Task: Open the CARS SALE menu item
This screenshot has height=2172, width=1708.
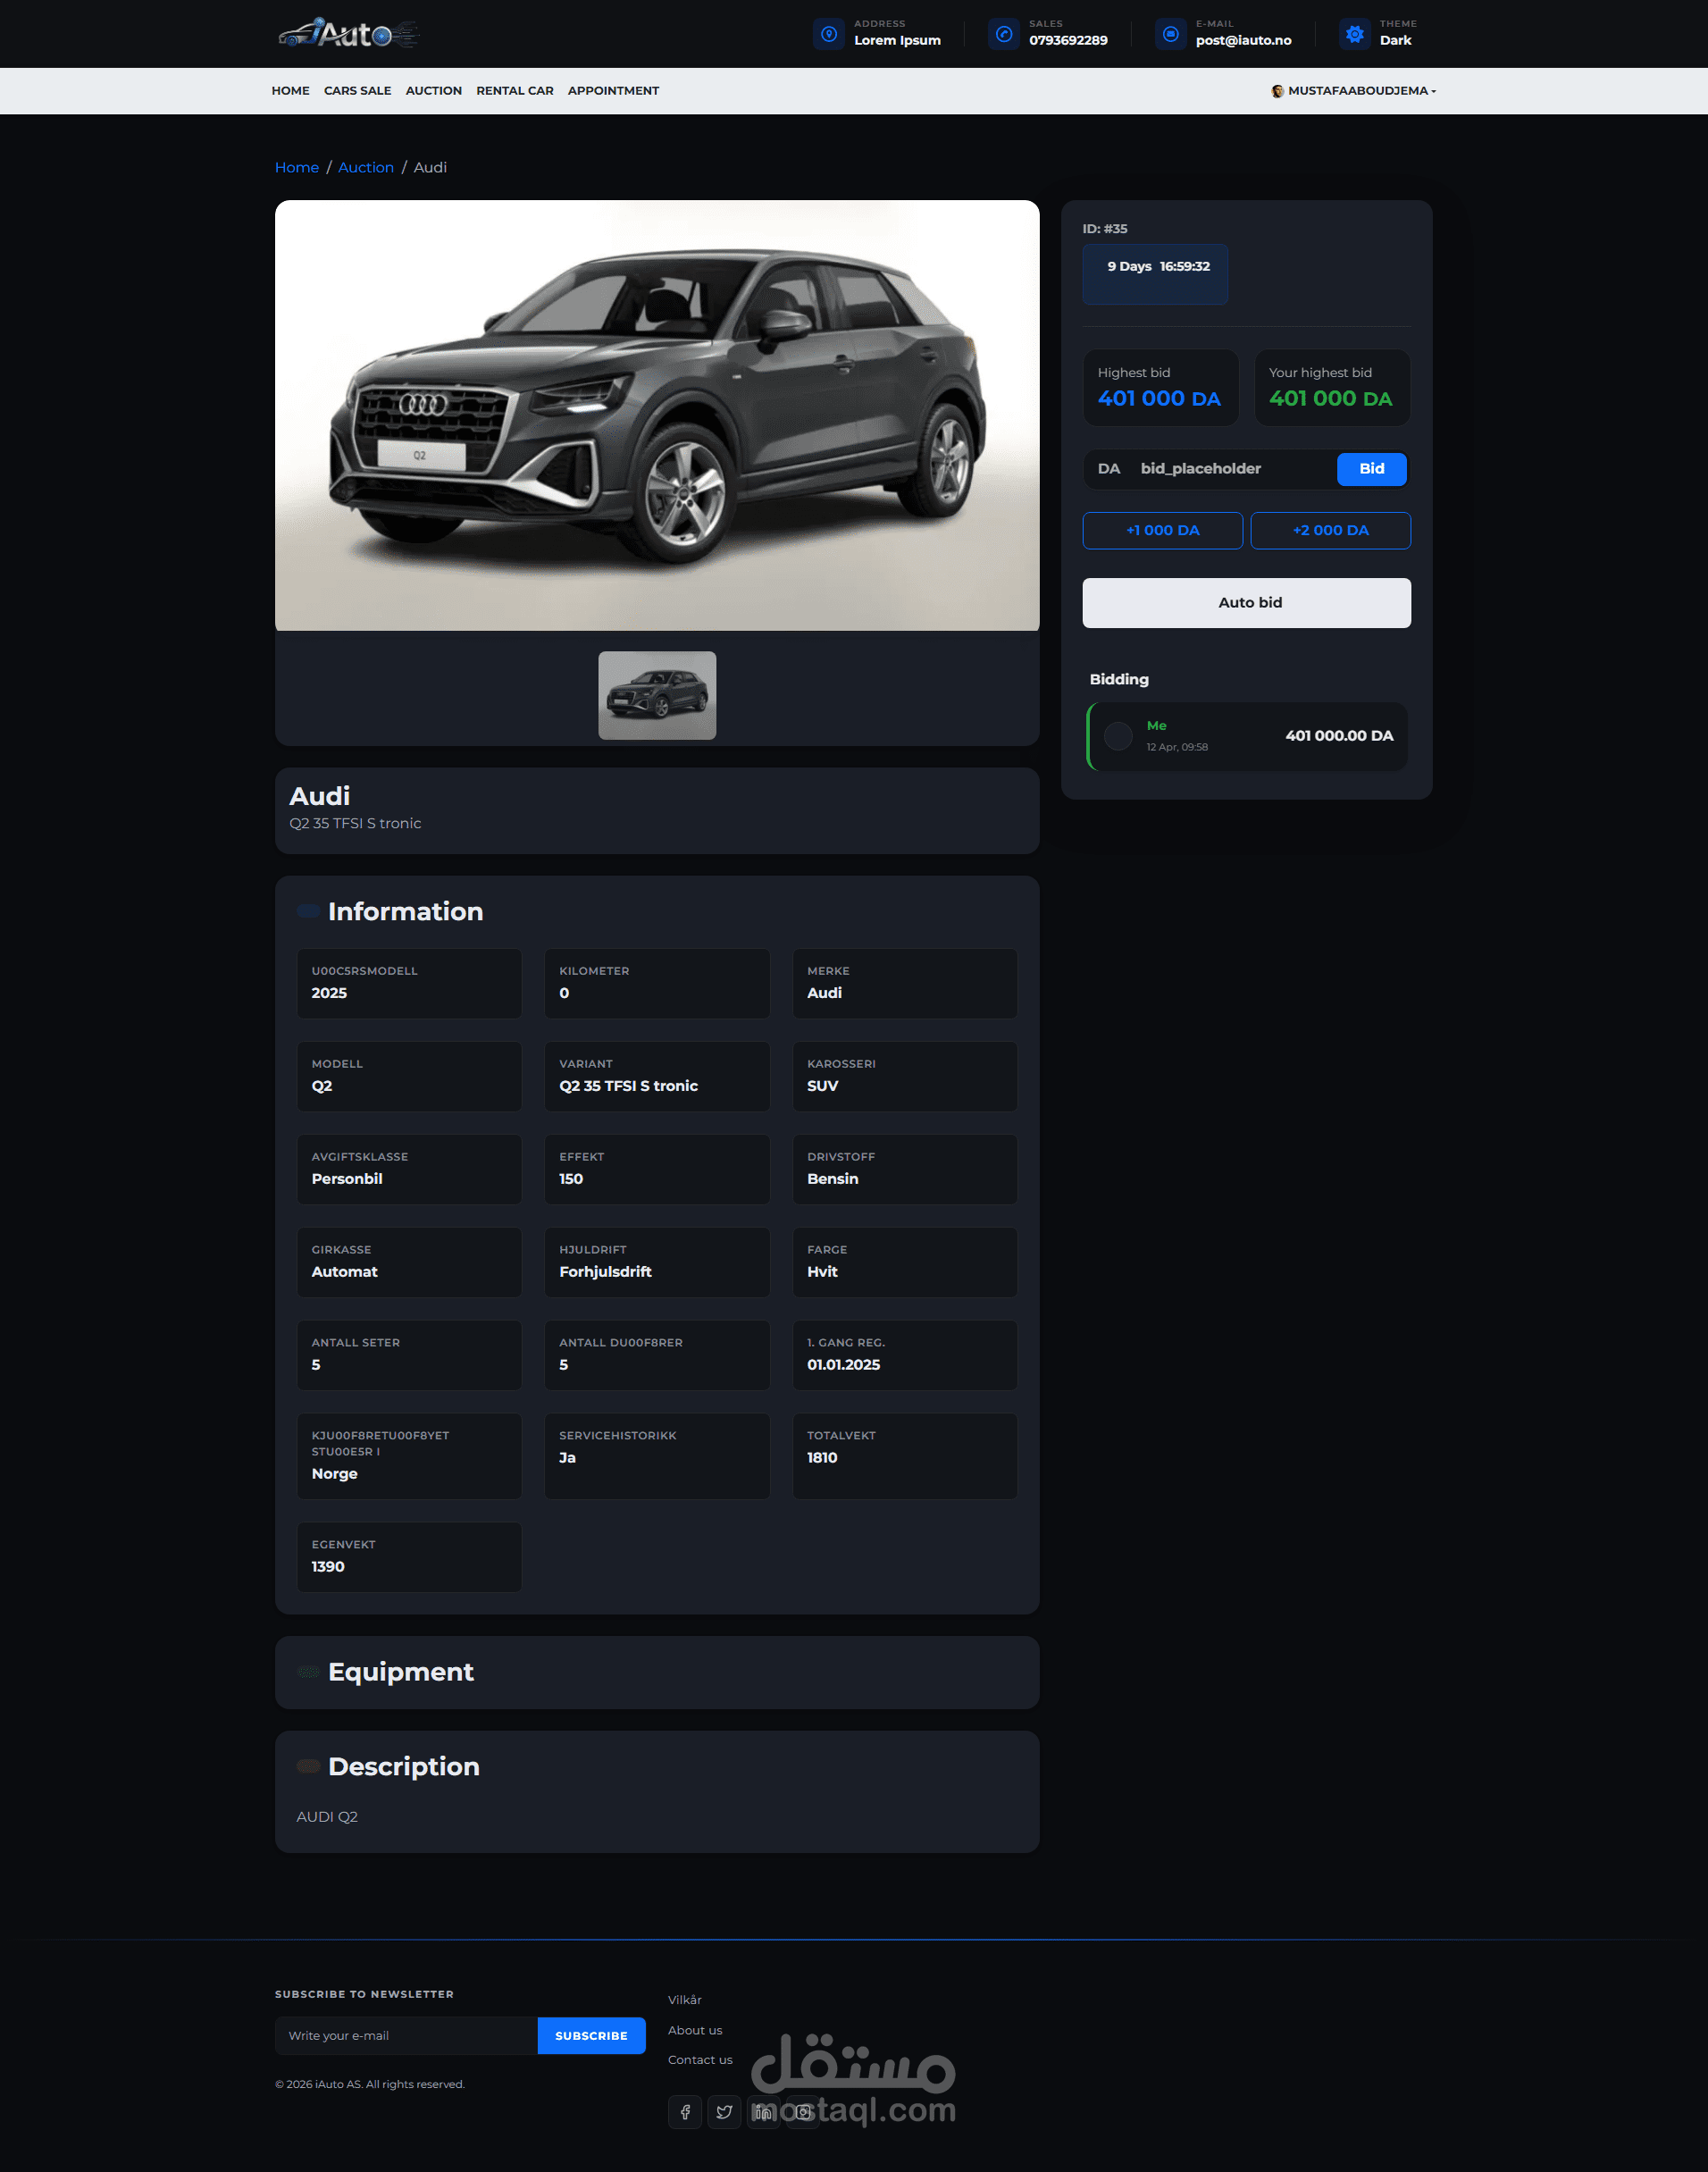Action: click(357, 91)
